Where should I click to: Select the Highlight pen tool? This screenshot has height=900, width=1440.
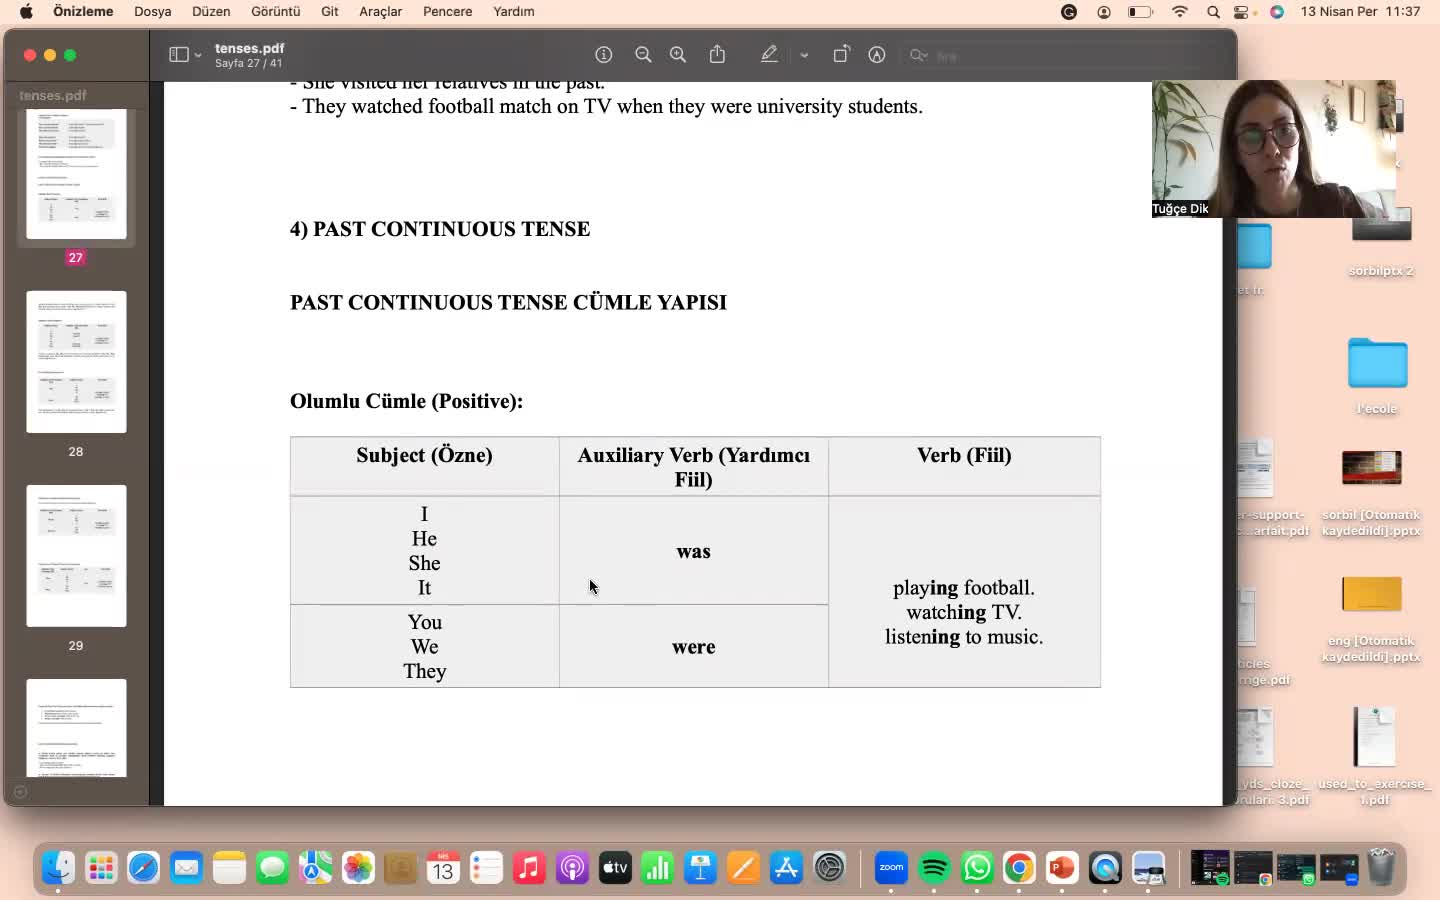(769, 55)
